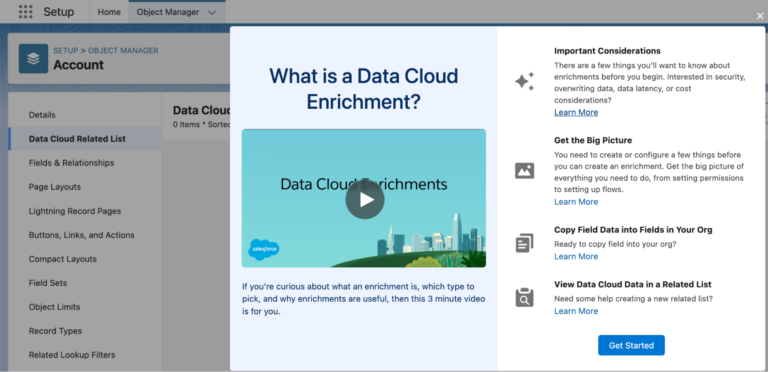Open Learn More under Copy Field Data
Viewport: 768px width, 372px height.
pyautogui.click(x=576, y=256)
